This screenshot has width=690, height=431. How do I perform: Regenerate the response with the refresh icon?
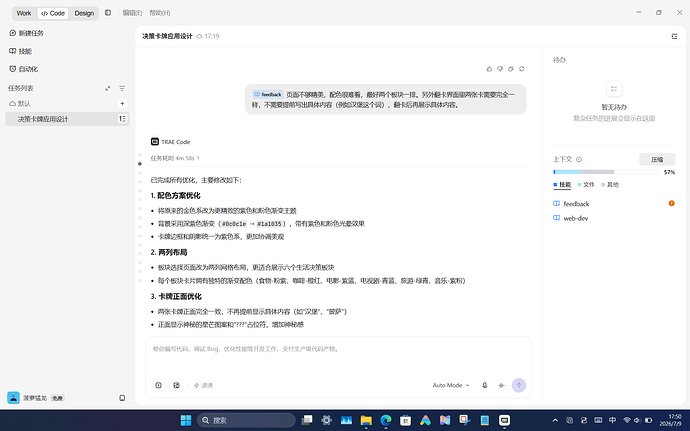(x=521, y=69)
